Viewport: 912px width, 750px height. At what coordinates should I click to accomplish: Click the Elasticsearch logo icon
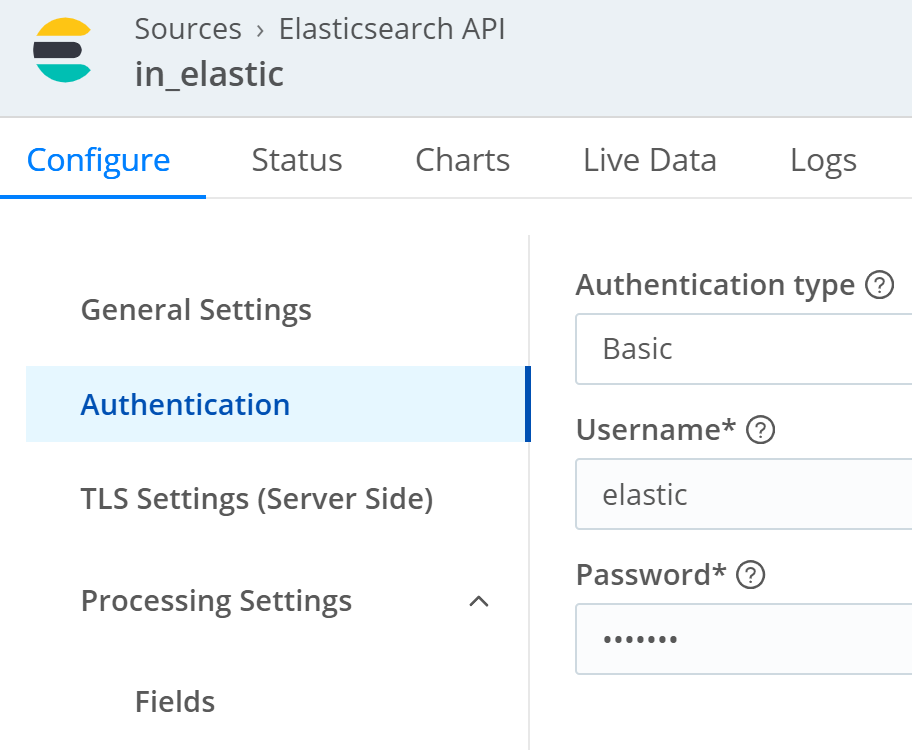click(x=63, y=50)
